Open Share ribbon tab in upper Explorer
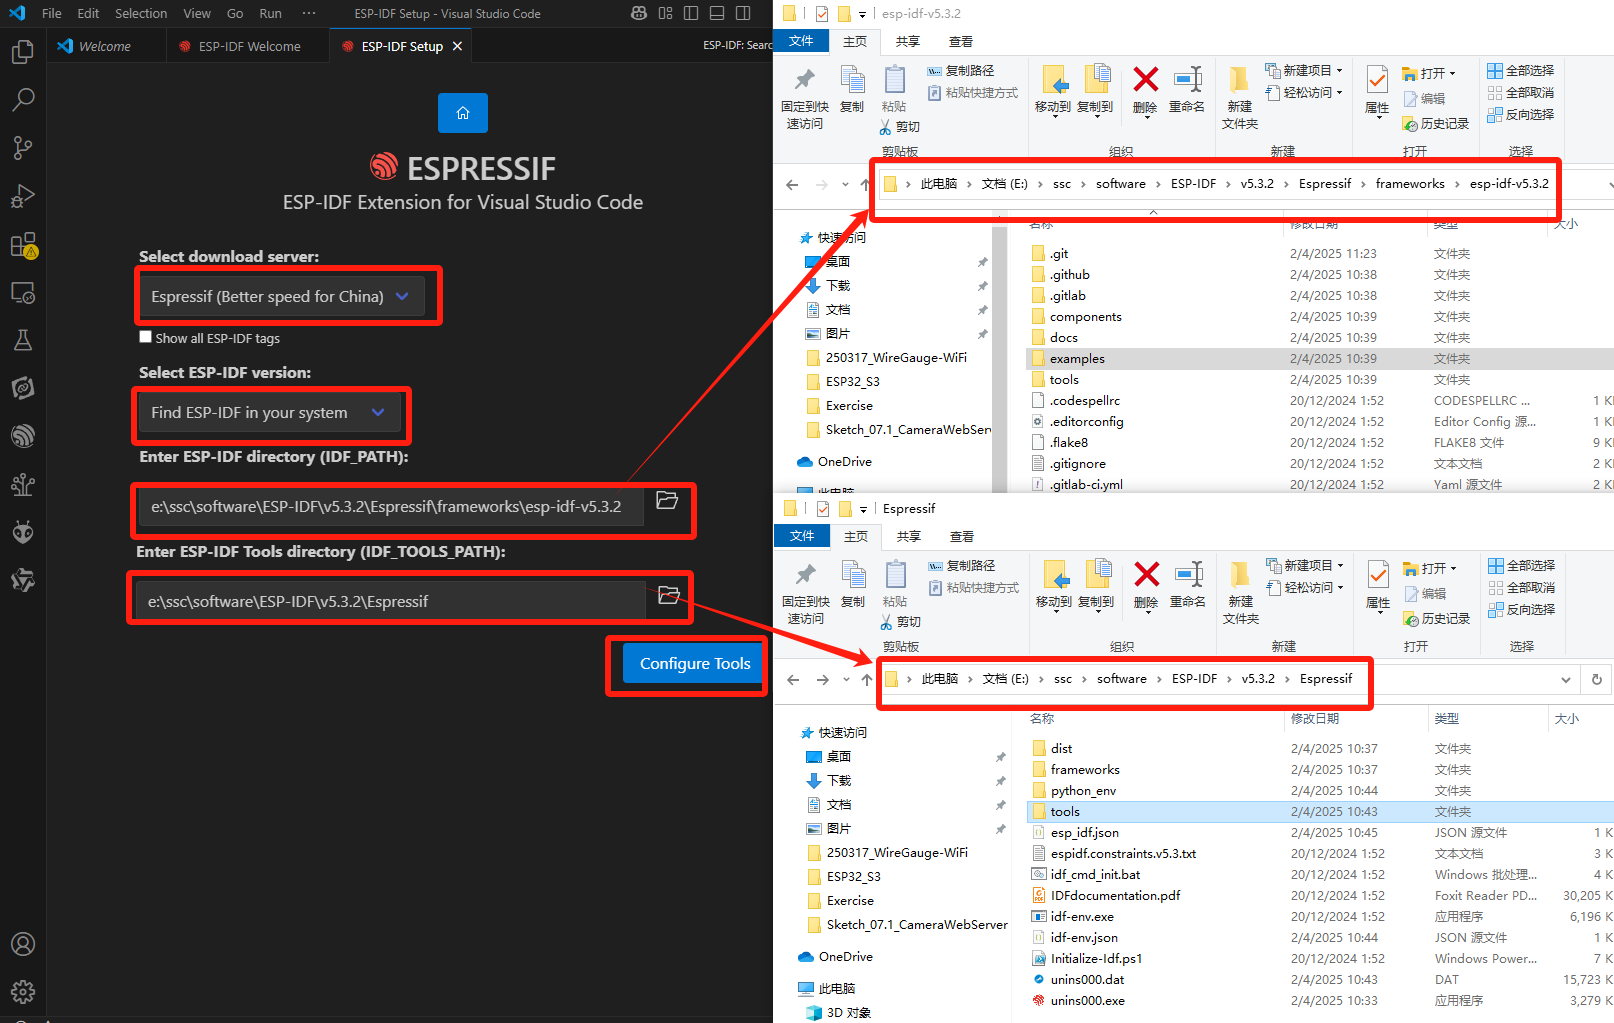This screenshot has height=1023, width=1614. (908, 41)
